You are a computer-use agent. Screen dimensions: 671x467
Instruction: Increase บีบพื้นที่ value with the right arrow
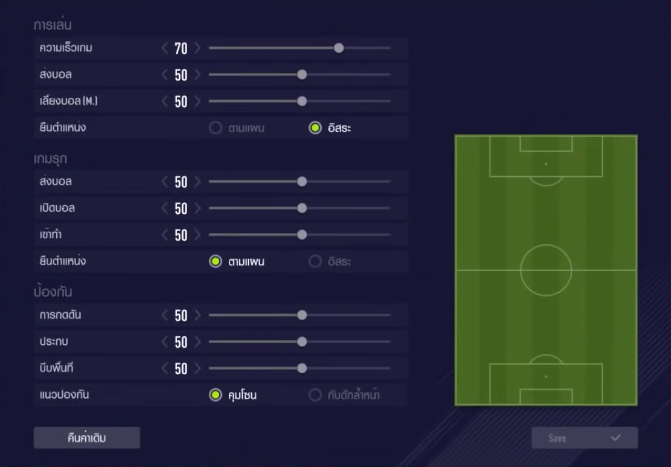(198, 368)
